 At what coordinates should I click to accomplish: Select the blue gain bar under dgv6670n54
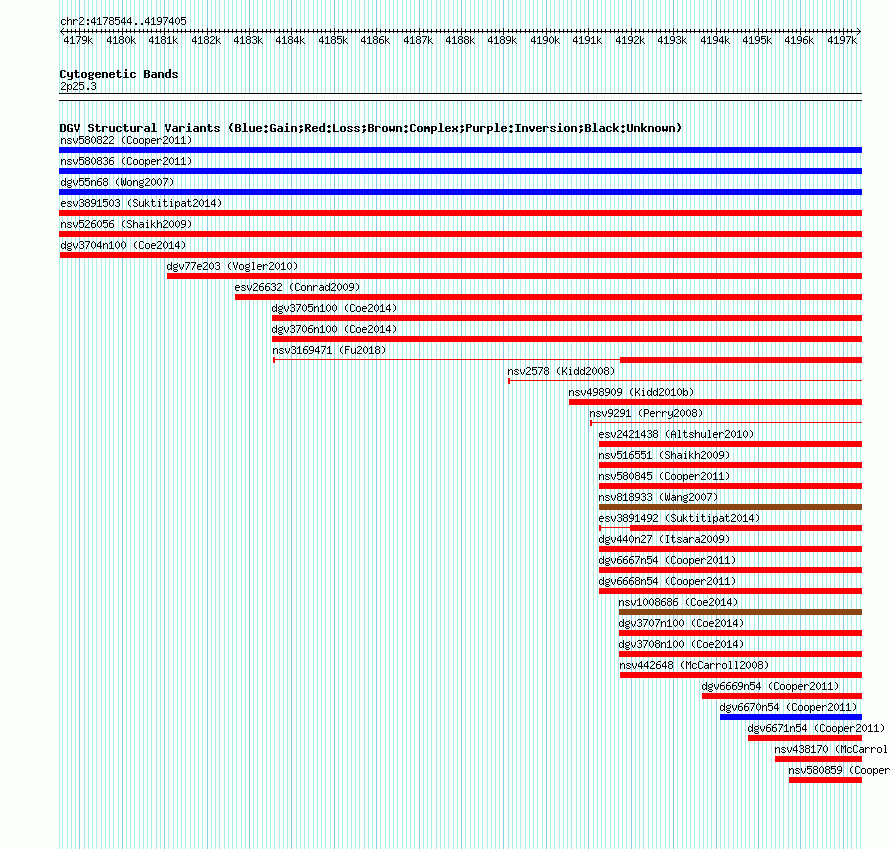point(791,717)
